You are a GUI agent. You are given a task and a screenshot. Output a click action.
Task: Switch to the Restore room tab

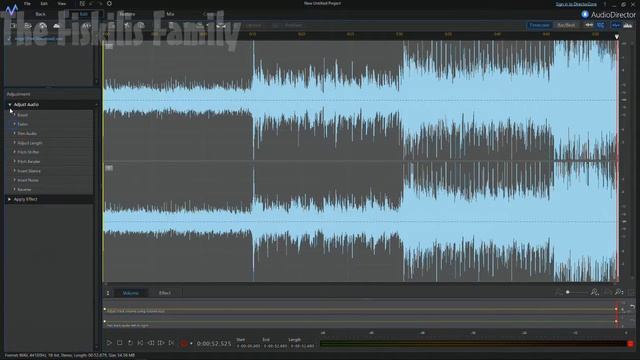click(x=127, y=14)
